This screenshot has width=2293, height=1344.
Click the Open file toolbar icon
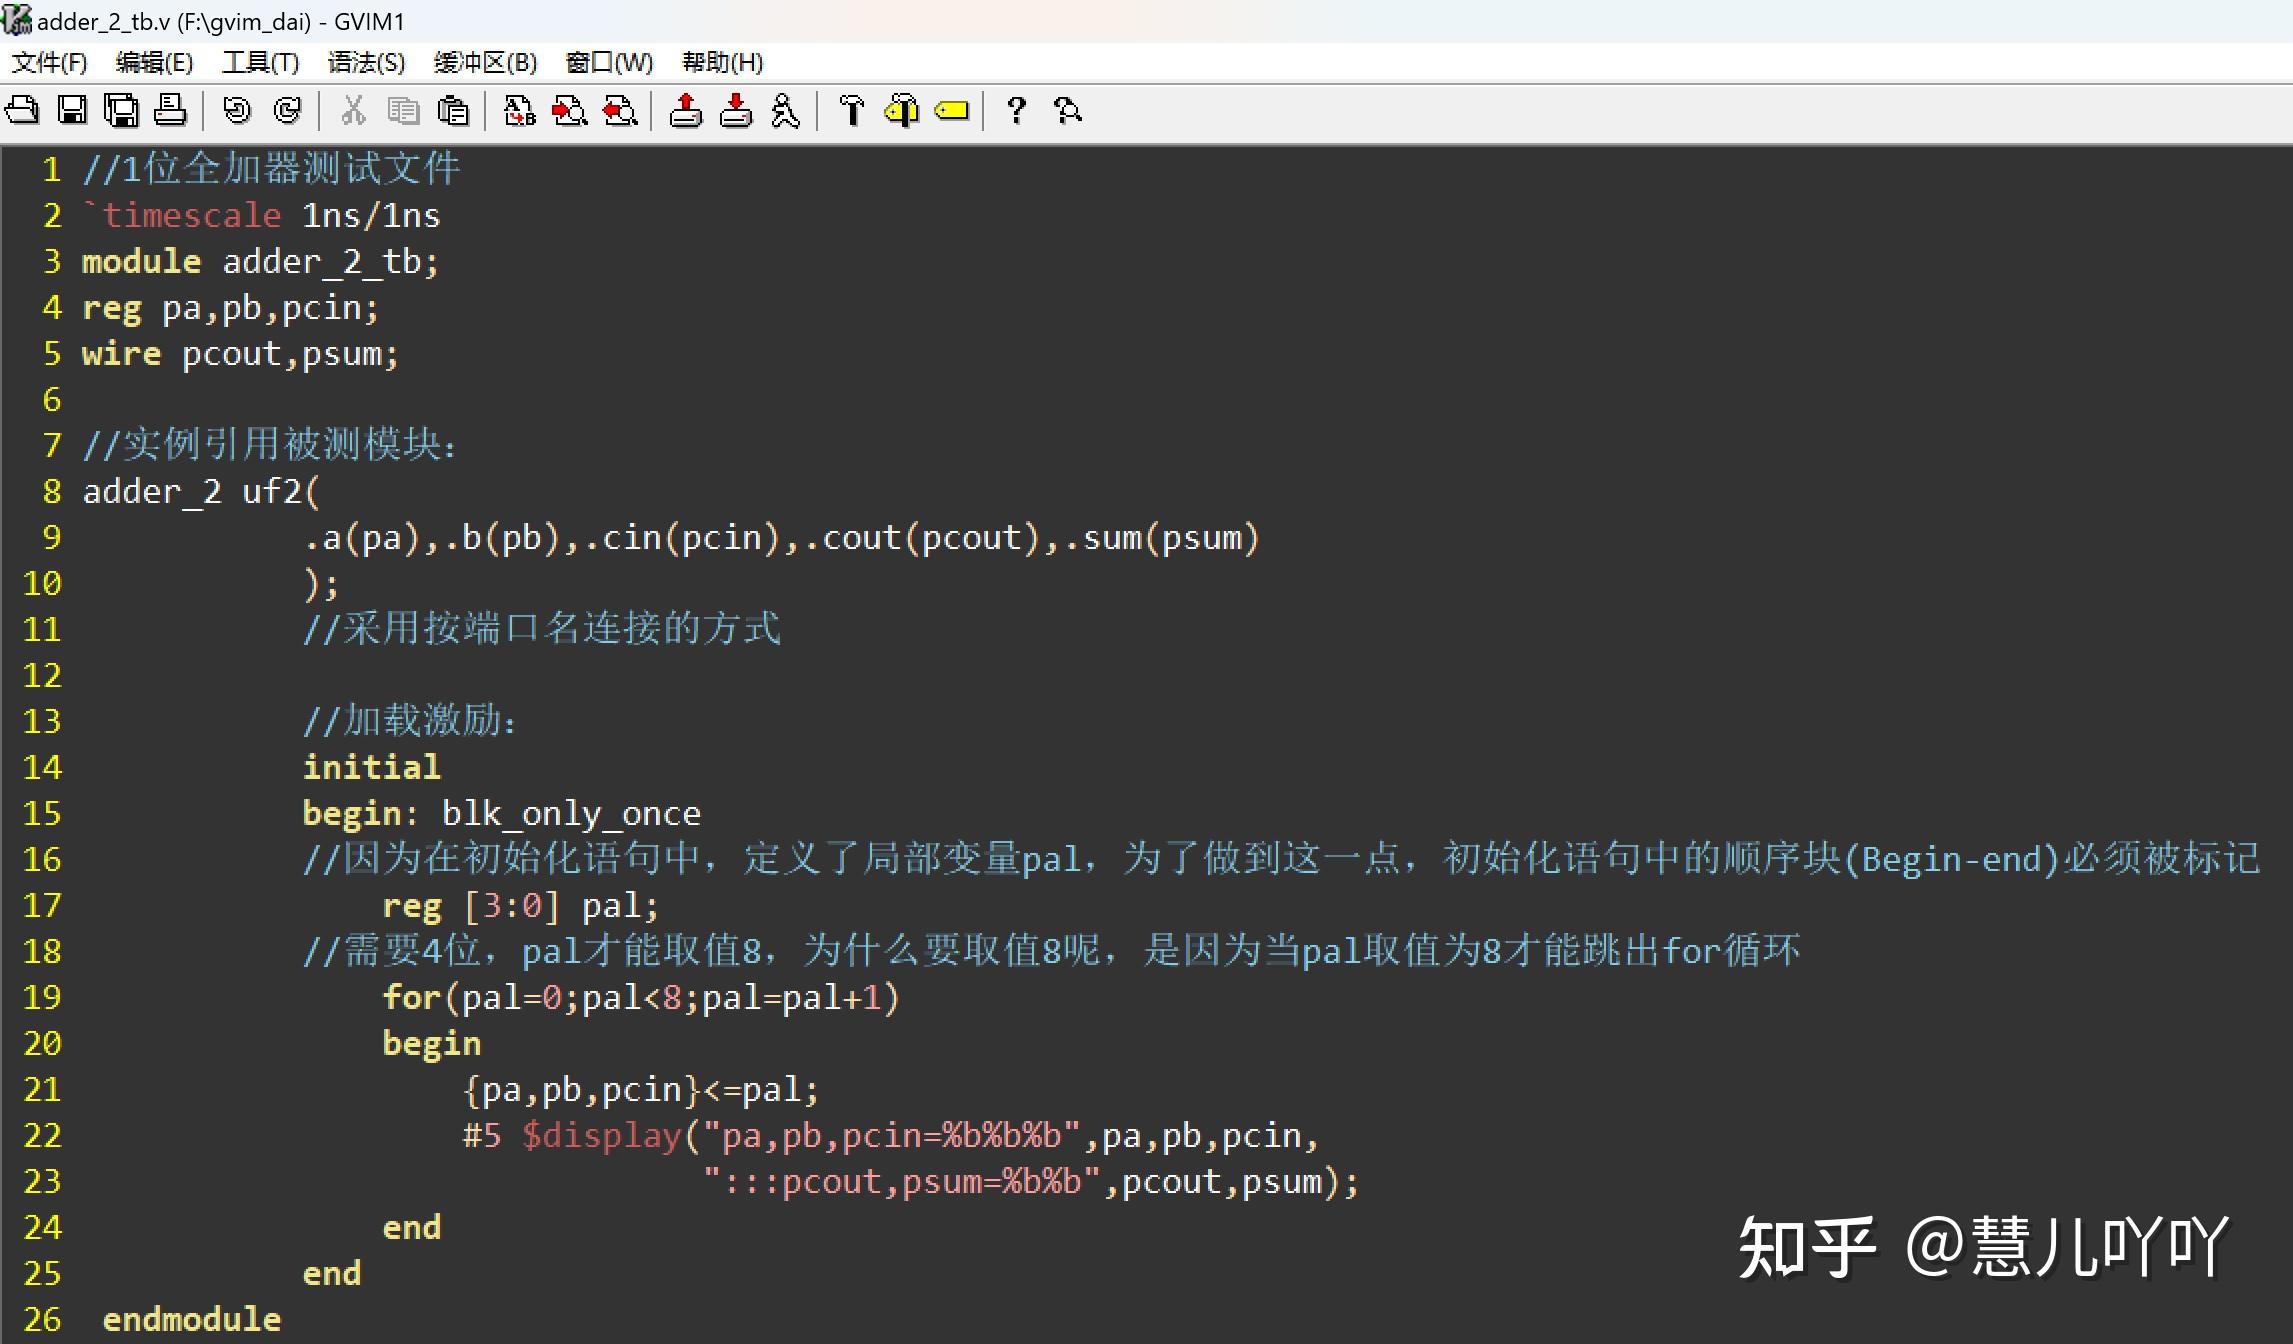pyautogui.click(x=22, y=110)
